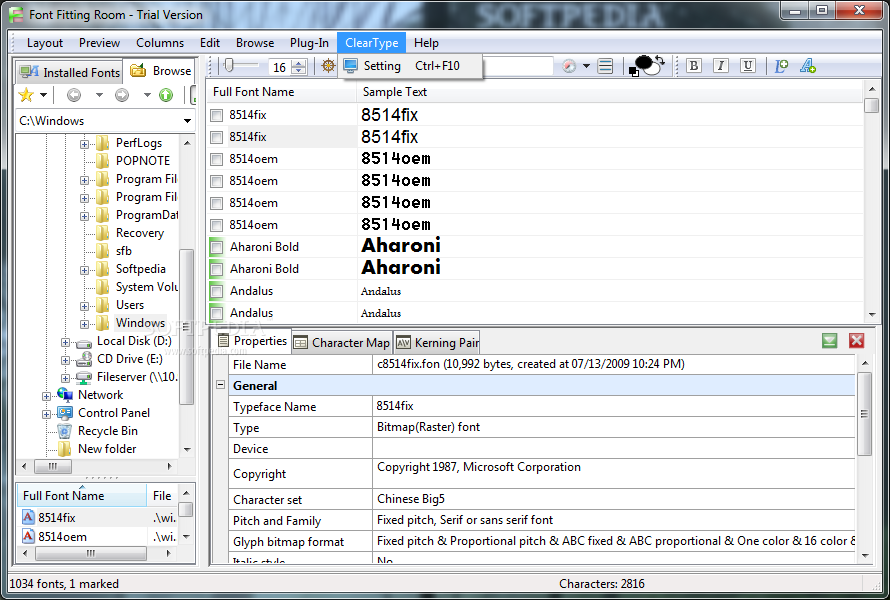Image resolution: width=890 pixels, height=600 pixels.
Task: Expand the Network tree node
Action: point(47,396)
